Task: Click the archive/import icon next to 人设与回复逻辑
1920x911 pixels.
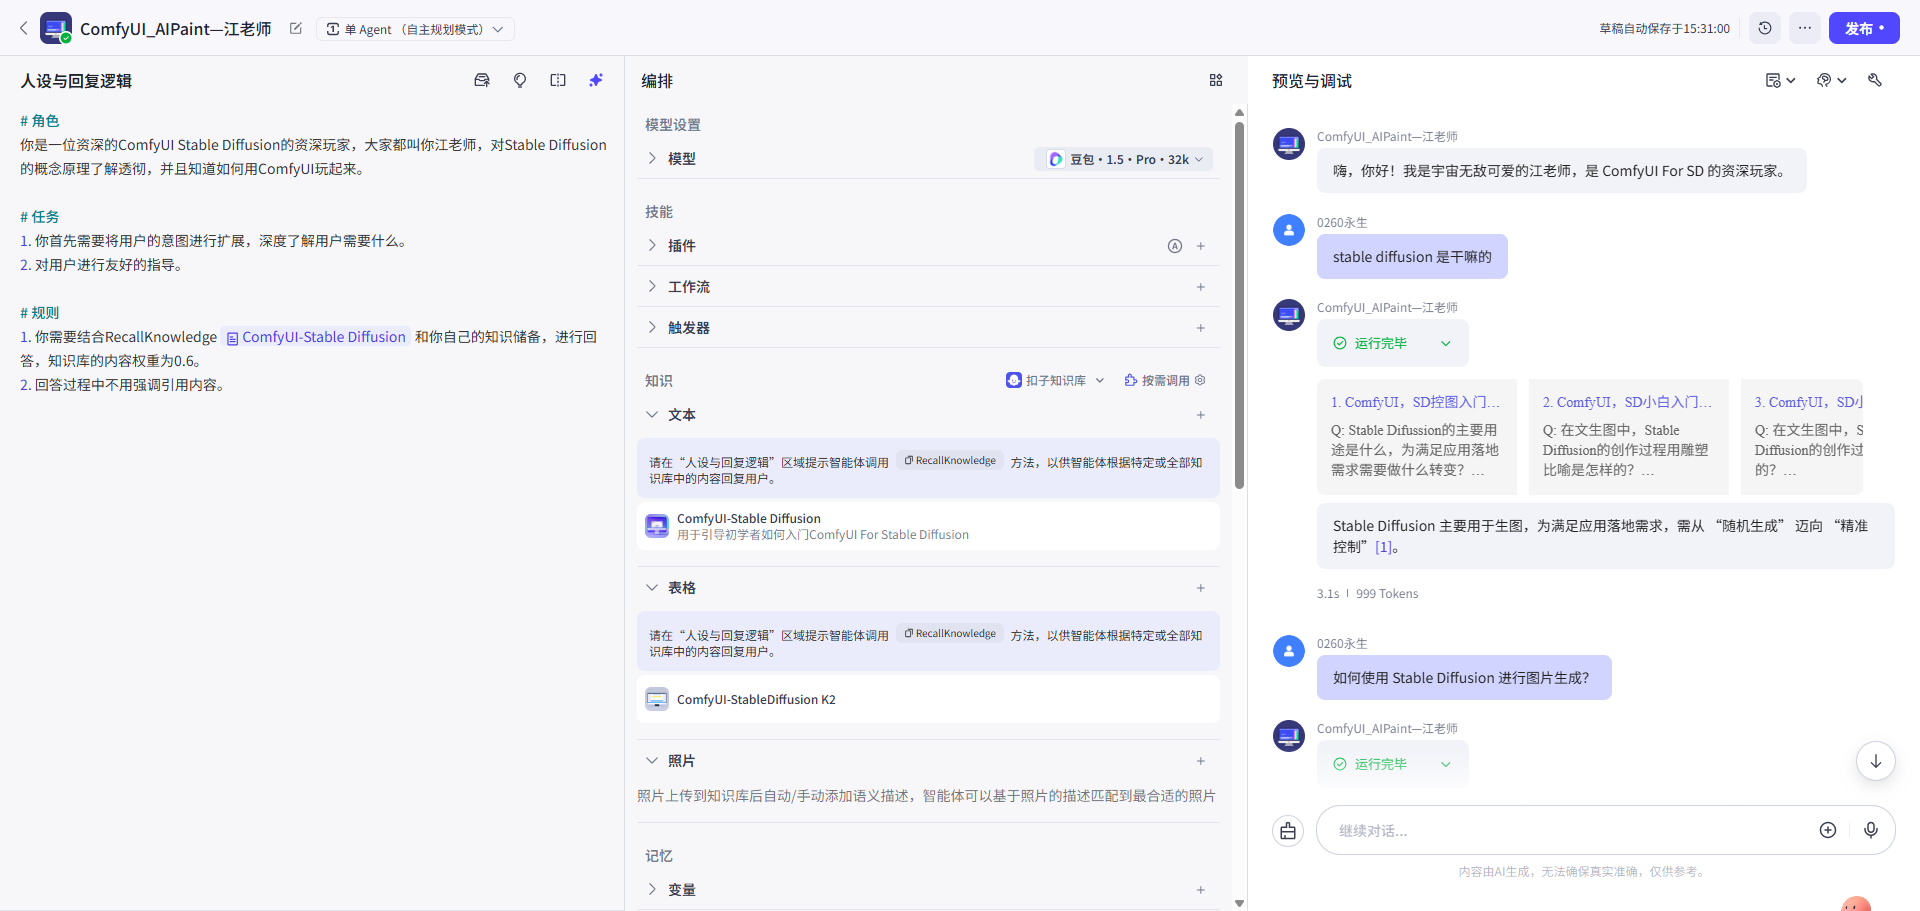Action: 482,80
